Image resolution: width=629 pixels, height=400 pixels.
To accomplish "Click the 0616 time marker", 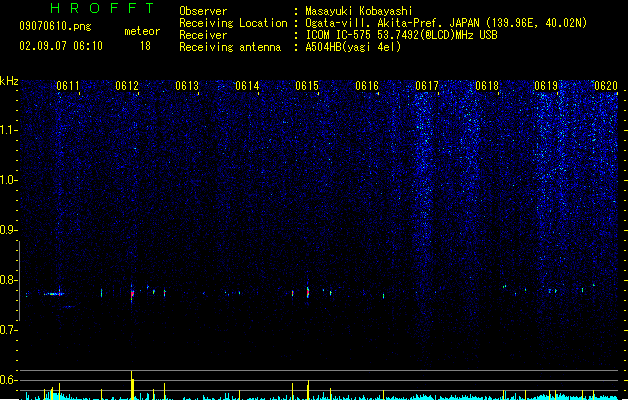I will [367, 86].
